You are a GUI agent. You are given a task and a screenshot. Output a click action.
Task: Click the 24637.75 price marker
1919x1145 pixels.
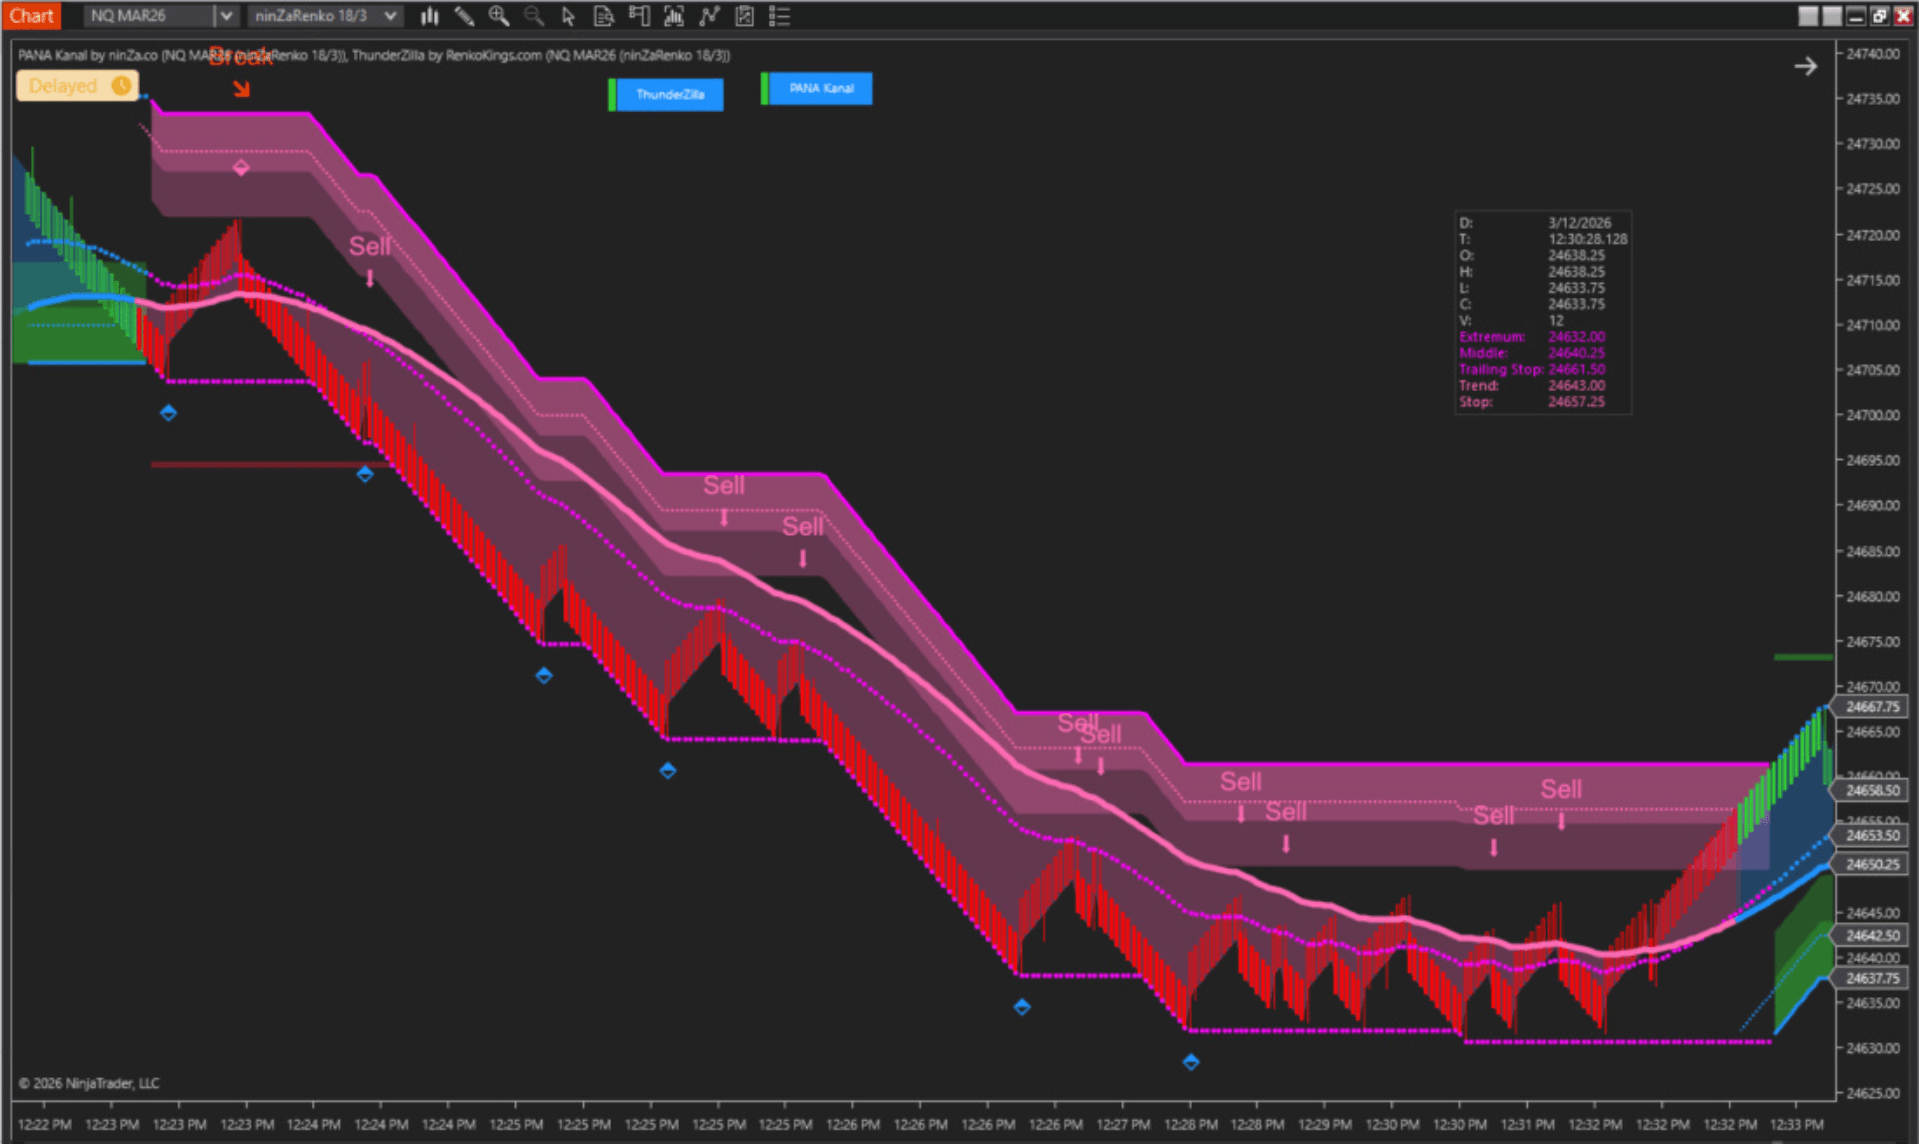(x=1871, y=979)
